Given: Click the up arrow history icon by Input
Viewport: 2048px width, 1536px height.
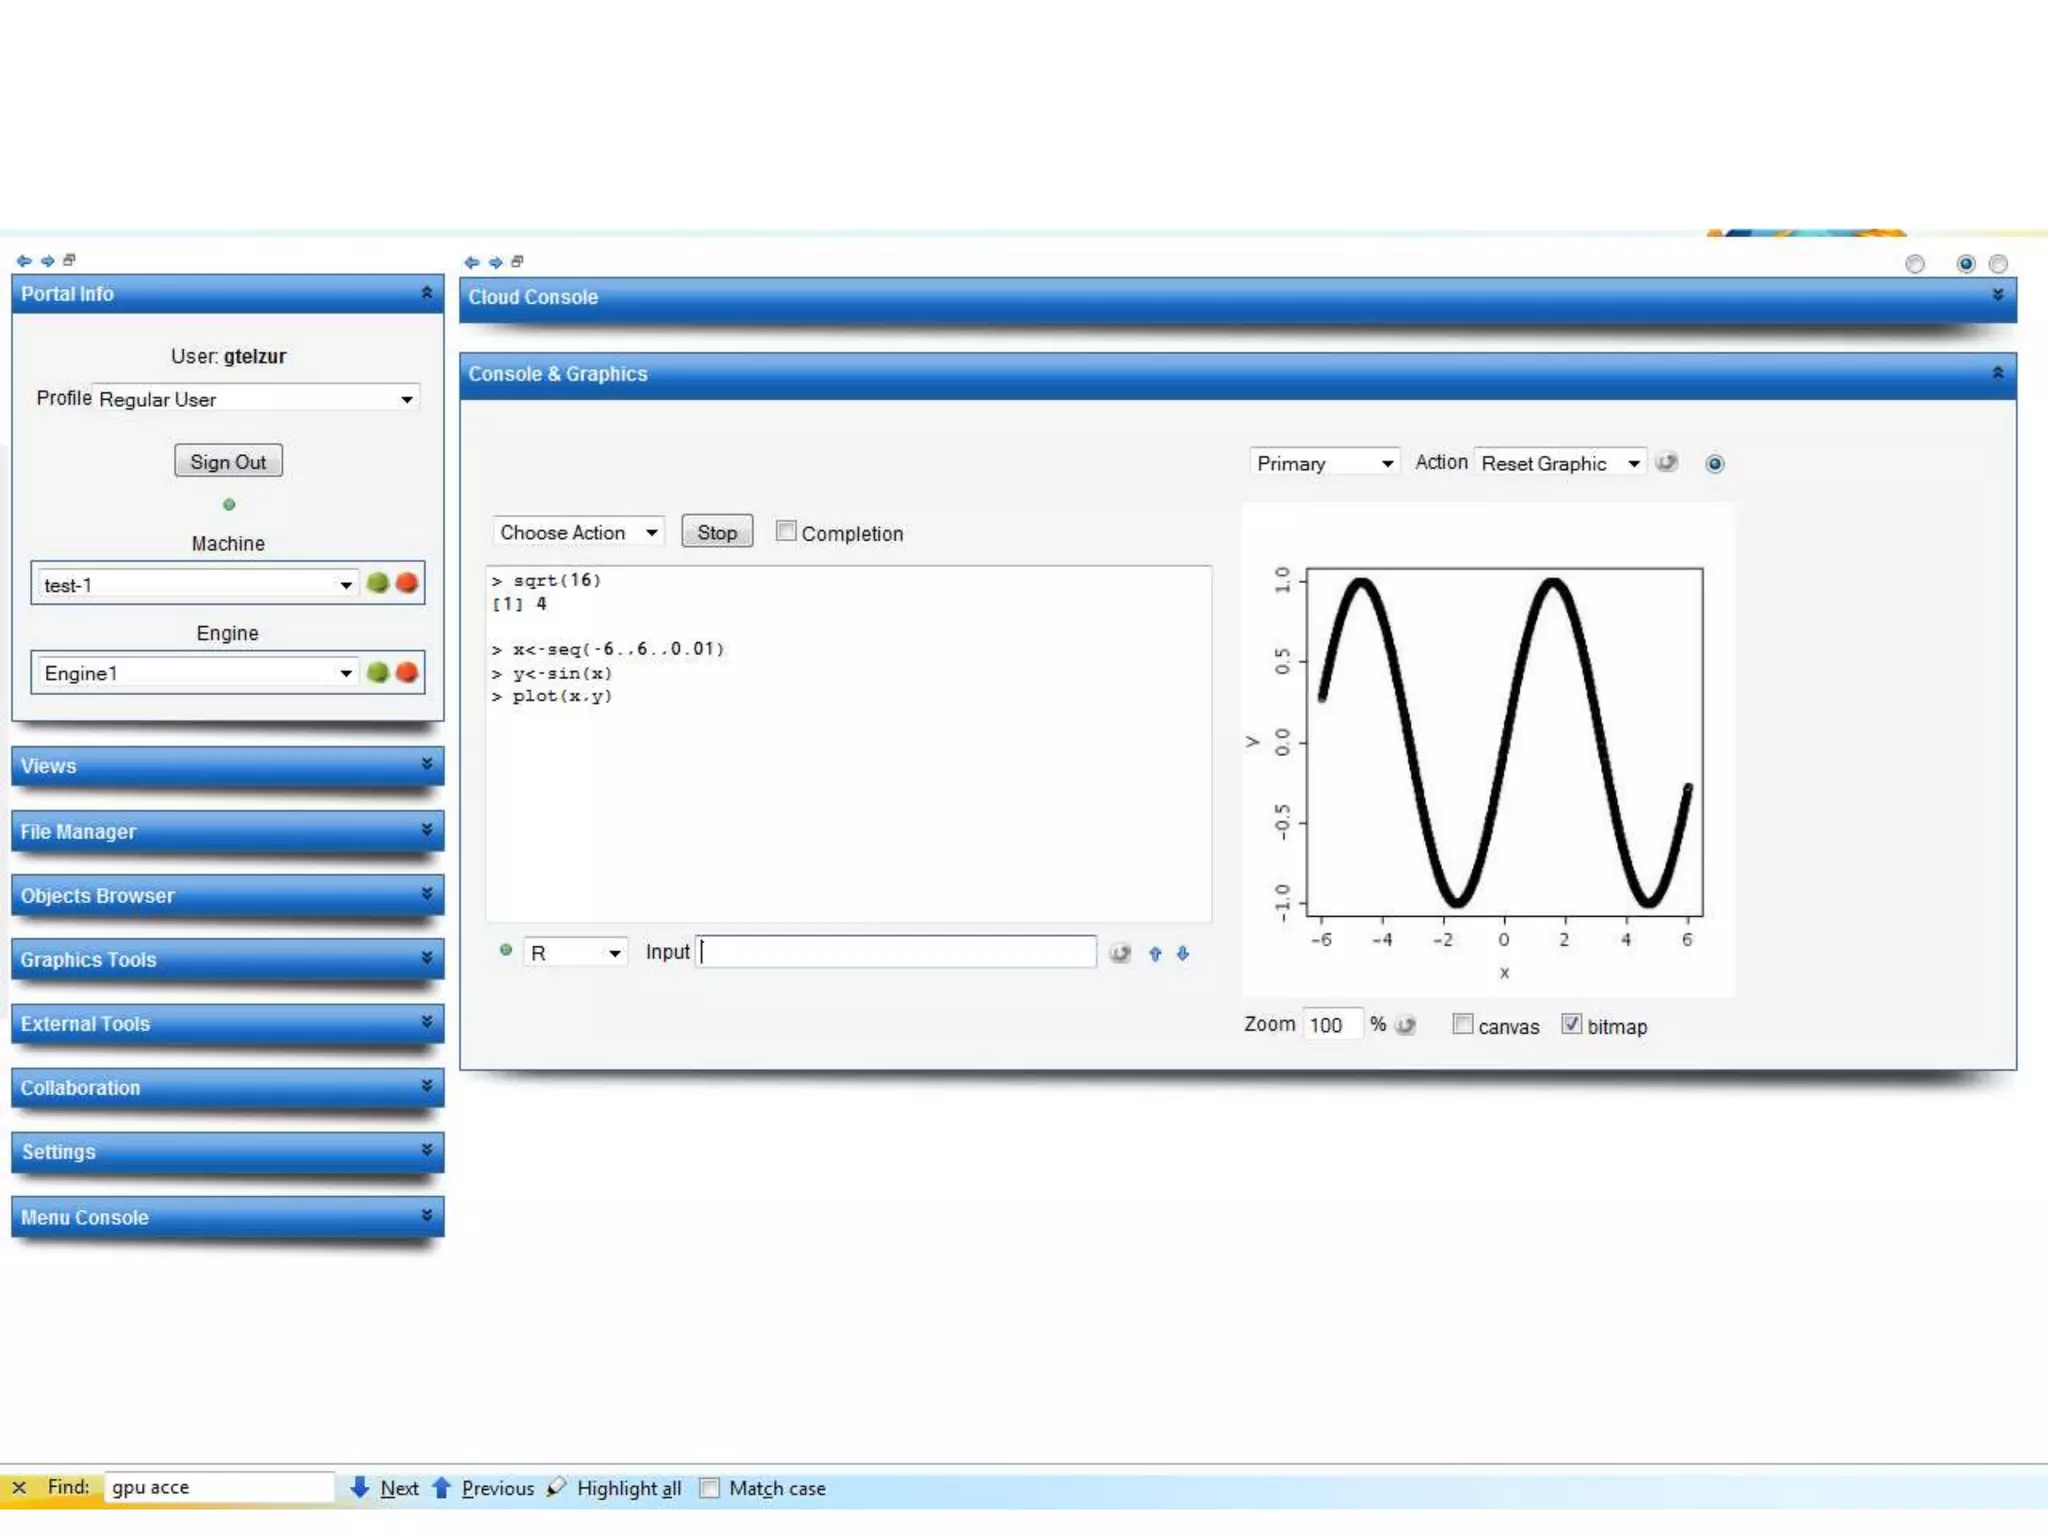Looking at the screenshot, I should tap(1155, 954).
